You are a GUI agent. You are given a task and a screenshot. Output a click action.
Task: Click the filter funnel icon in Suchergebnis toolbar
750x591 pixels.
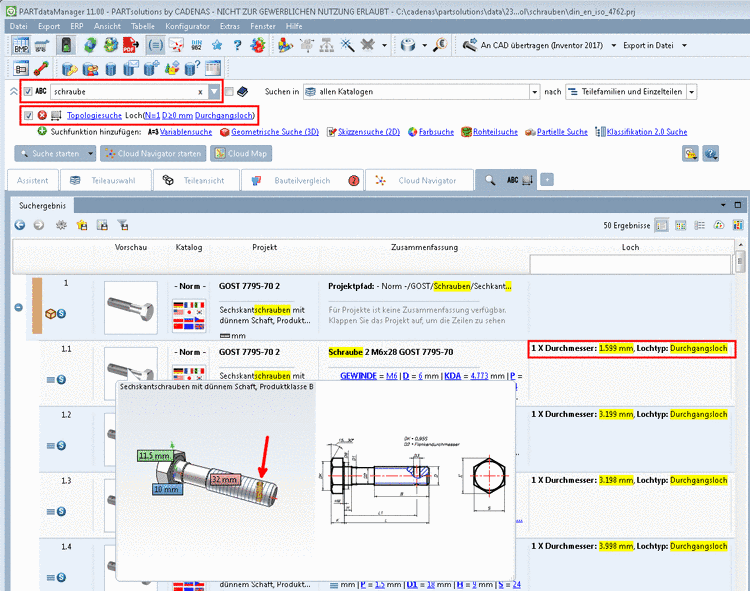tap(123, 225)
